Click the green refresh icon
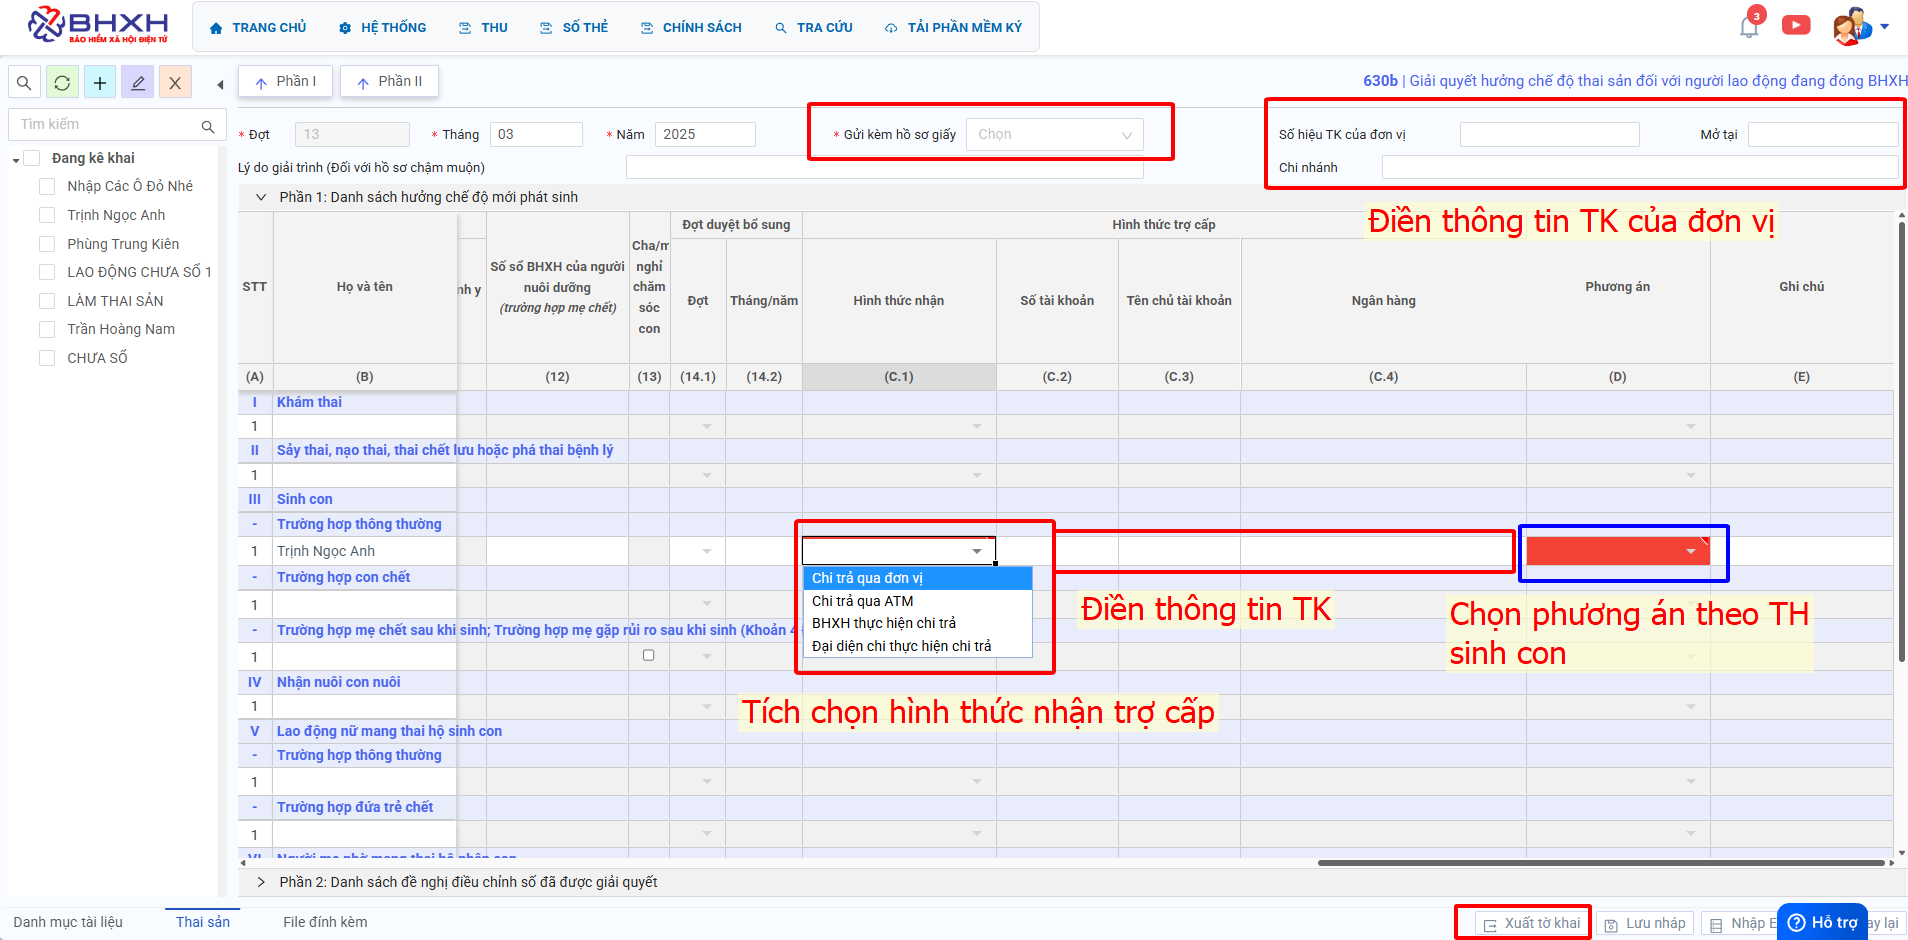This screenshot has width=1908, height=940. pyautogui.click(x=62, y=83)
